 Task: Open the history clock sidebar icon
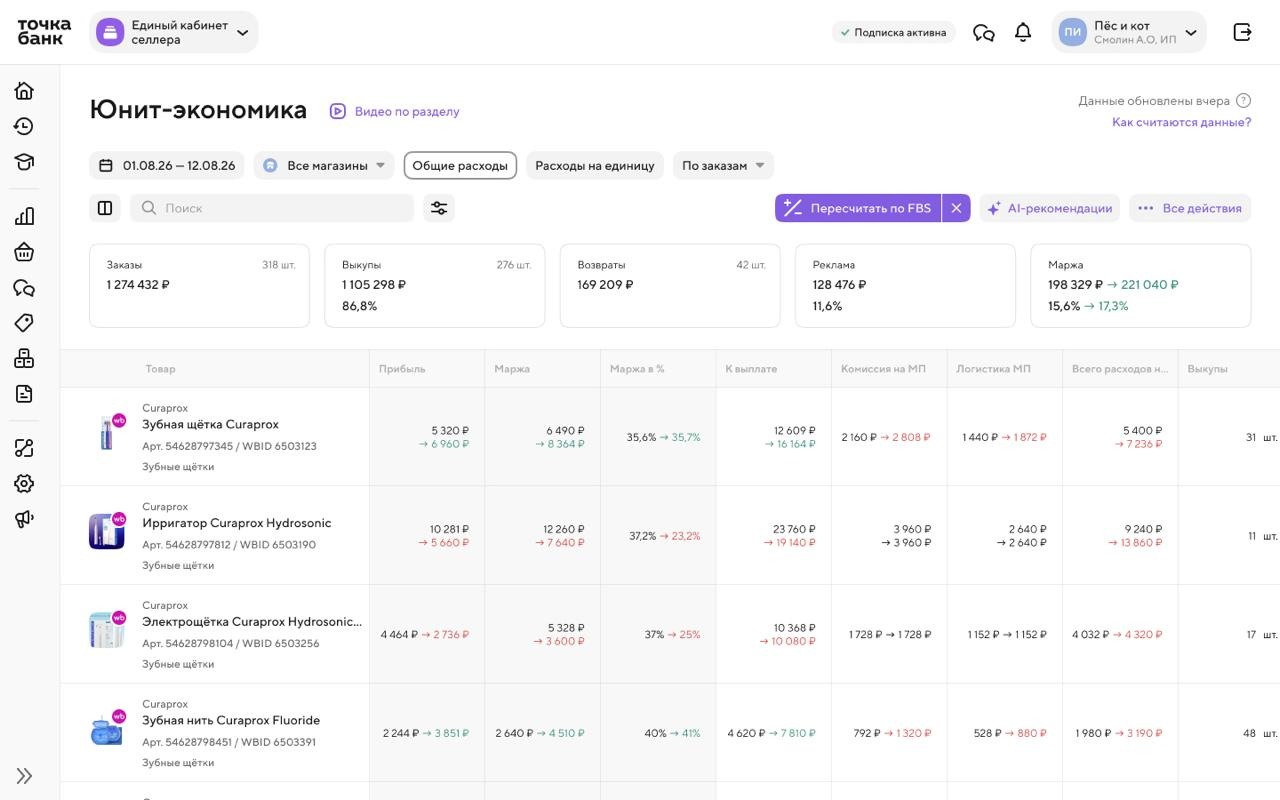(24, 126)
